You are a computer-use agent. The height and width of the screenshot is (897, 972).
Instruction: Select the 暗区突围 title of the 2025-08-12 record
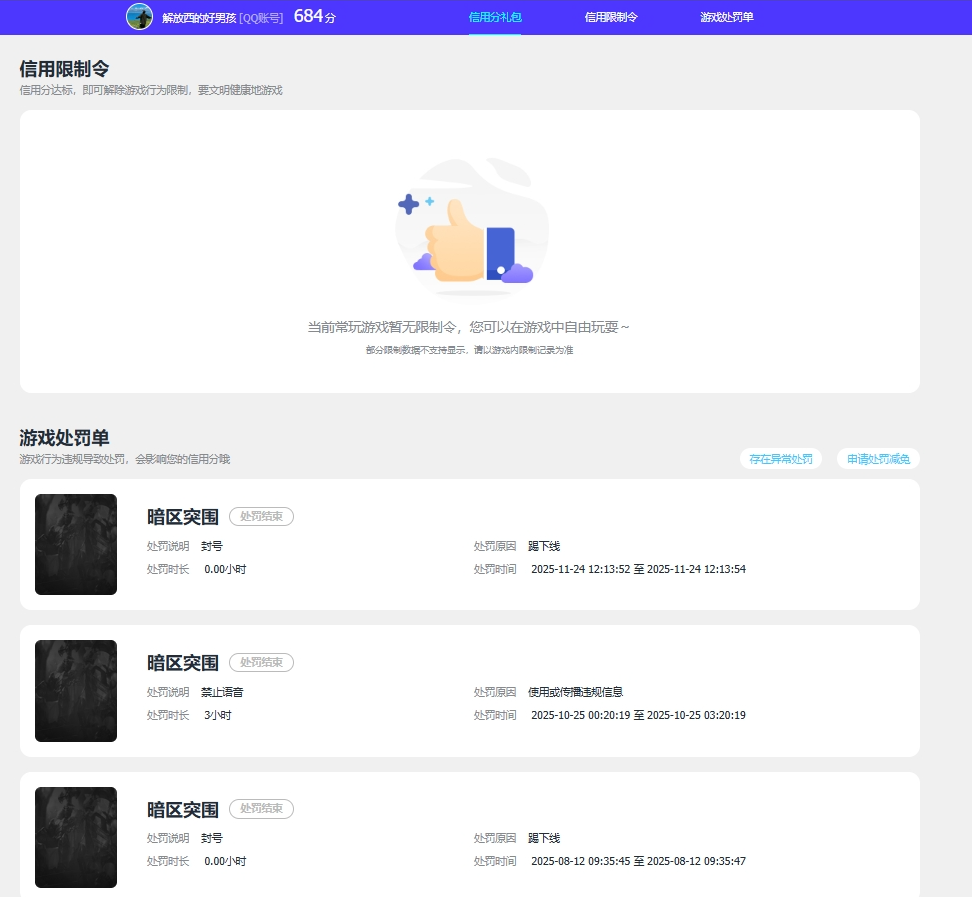[182, 810]
